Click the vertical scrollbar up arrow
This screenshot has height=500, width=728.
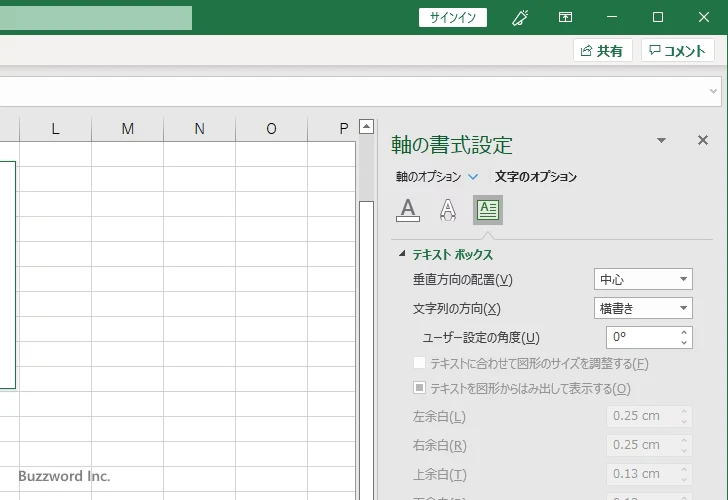coord(366,126)
